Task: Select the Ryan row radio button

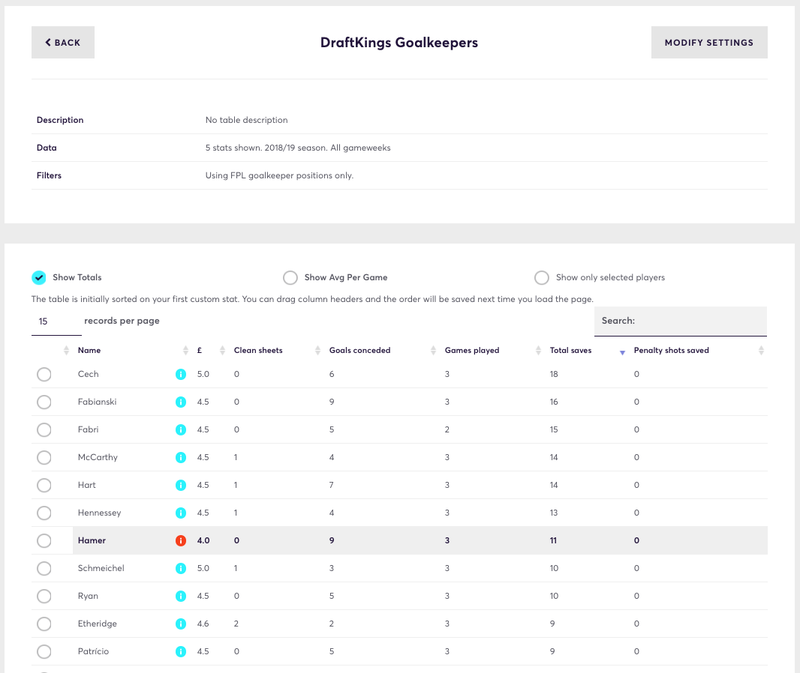Action: (x=44, y=596)
